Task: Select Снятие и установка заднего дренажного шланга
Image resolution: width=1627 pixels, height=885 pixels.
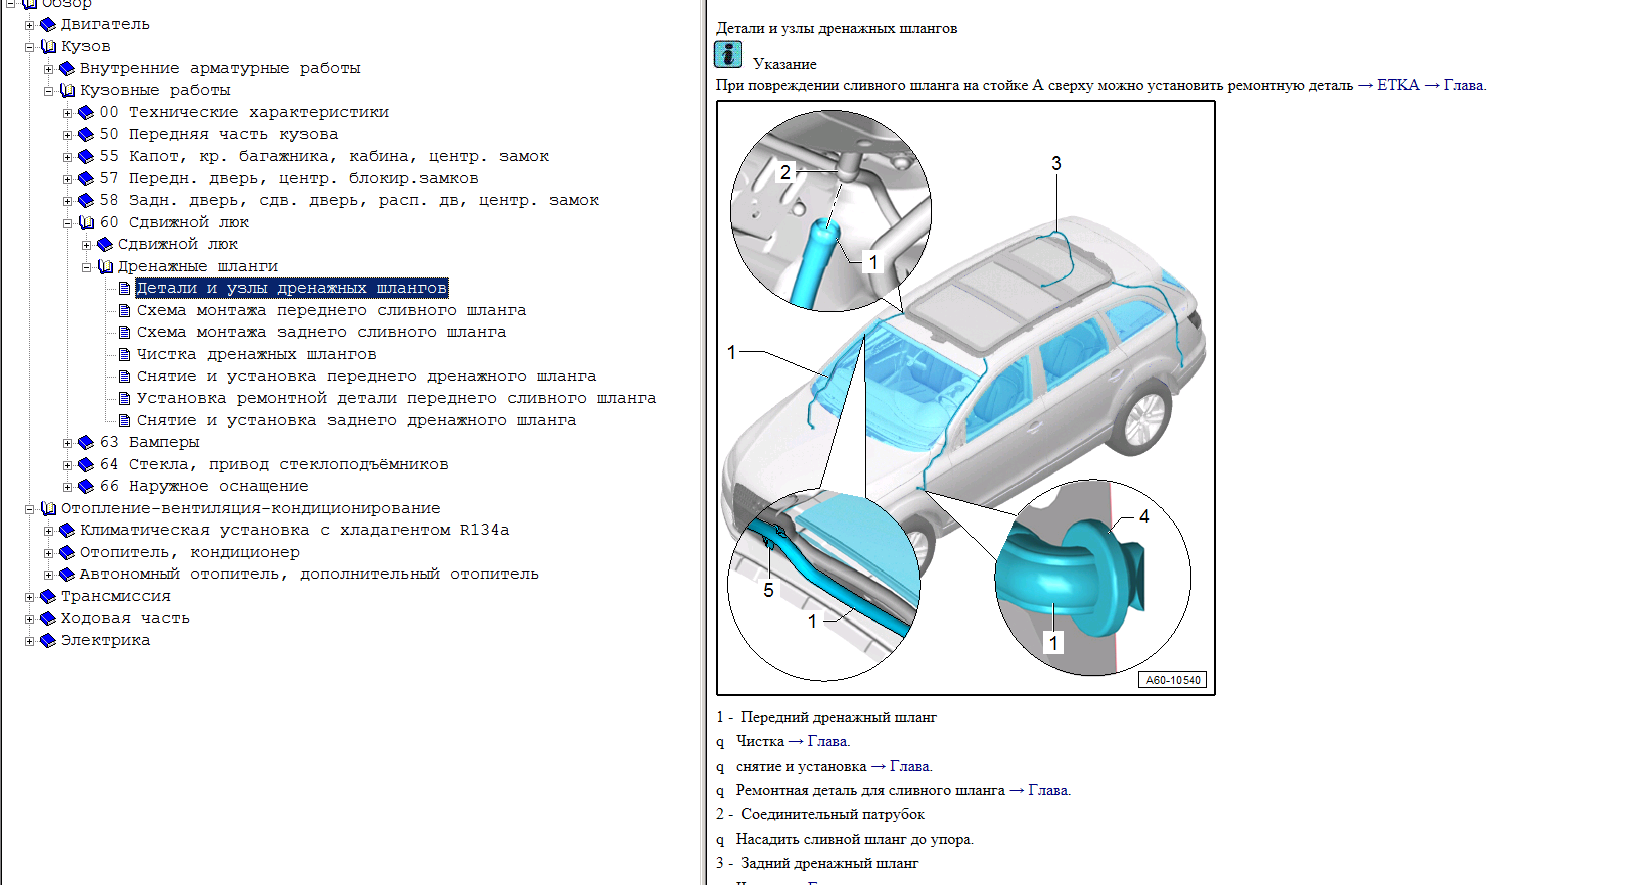Action: point(356,420)
